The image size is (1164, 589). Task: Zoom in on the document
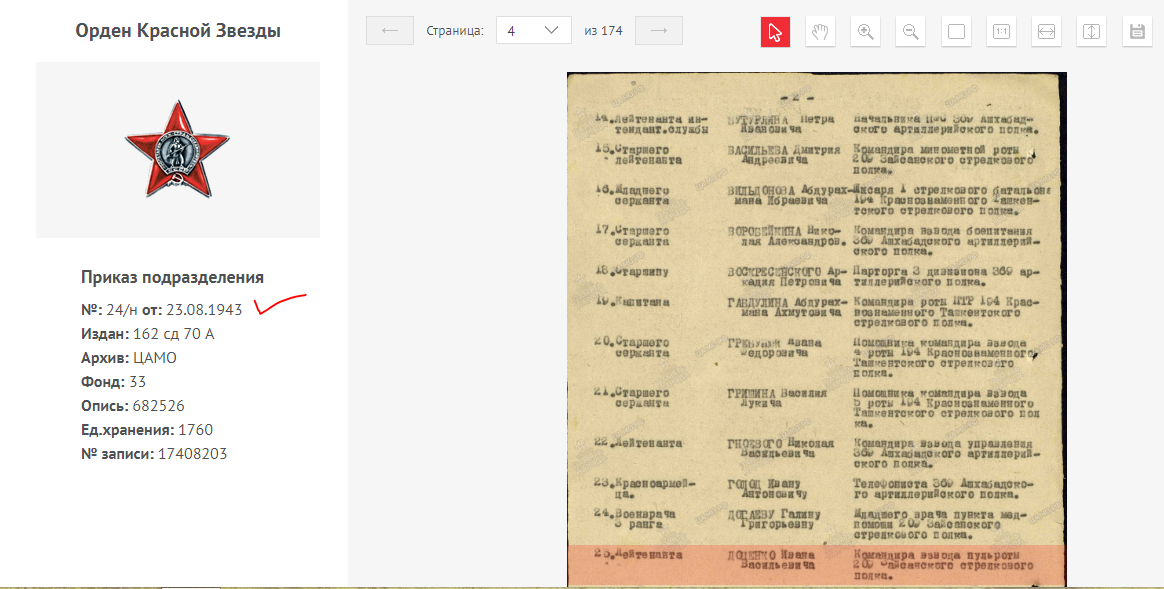[866, 31]
